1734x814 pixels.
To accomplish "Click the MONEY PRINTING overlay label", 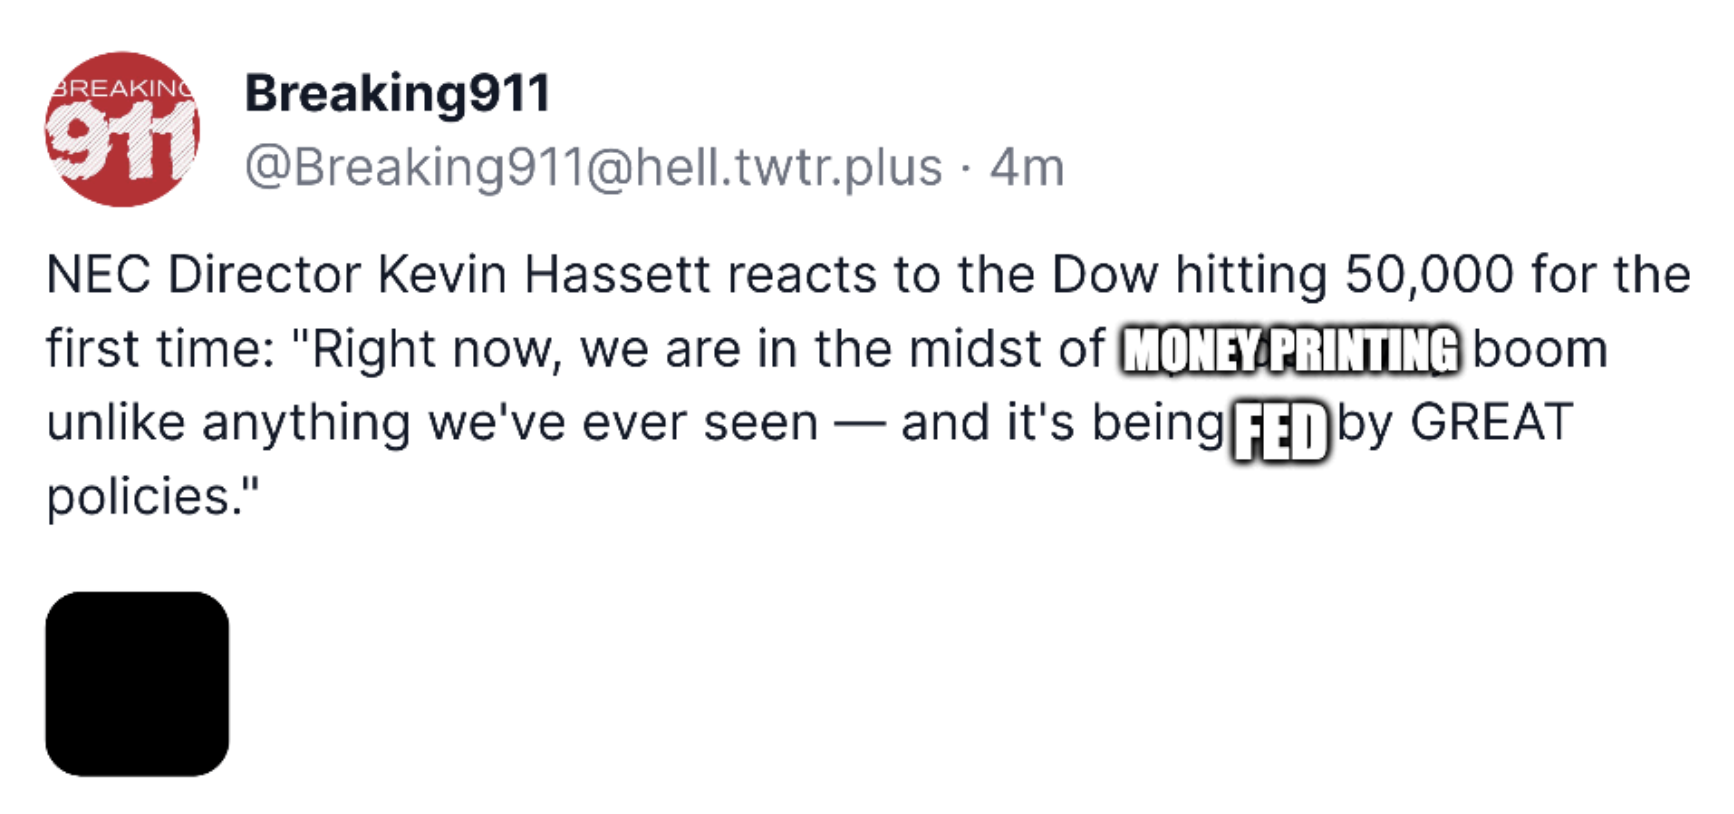I will coord(1290,351).
